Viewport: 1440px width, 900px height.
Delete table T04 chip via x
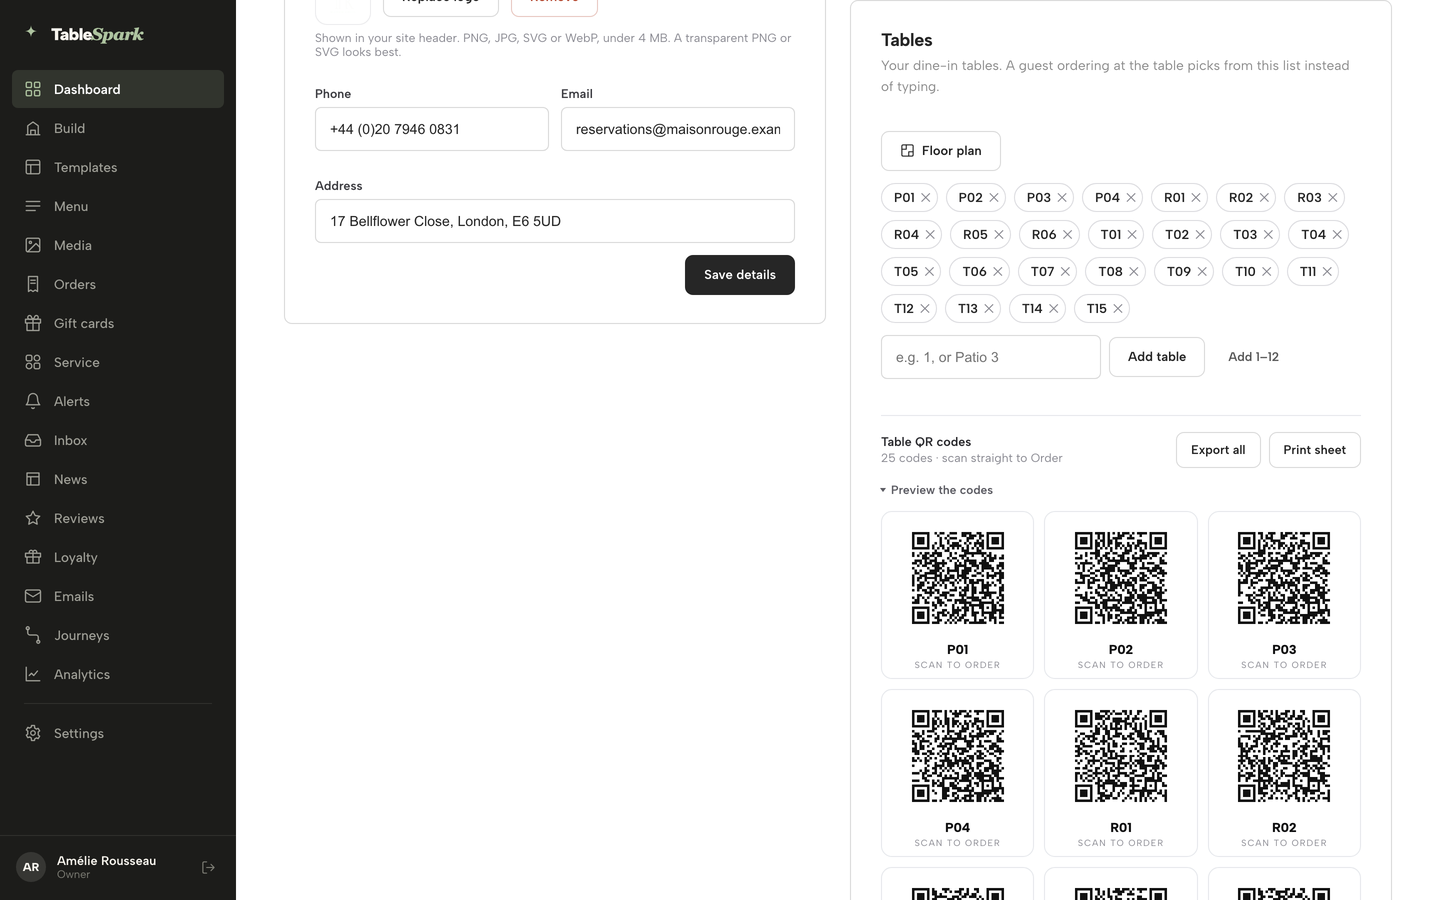(x=1337, y=234)
